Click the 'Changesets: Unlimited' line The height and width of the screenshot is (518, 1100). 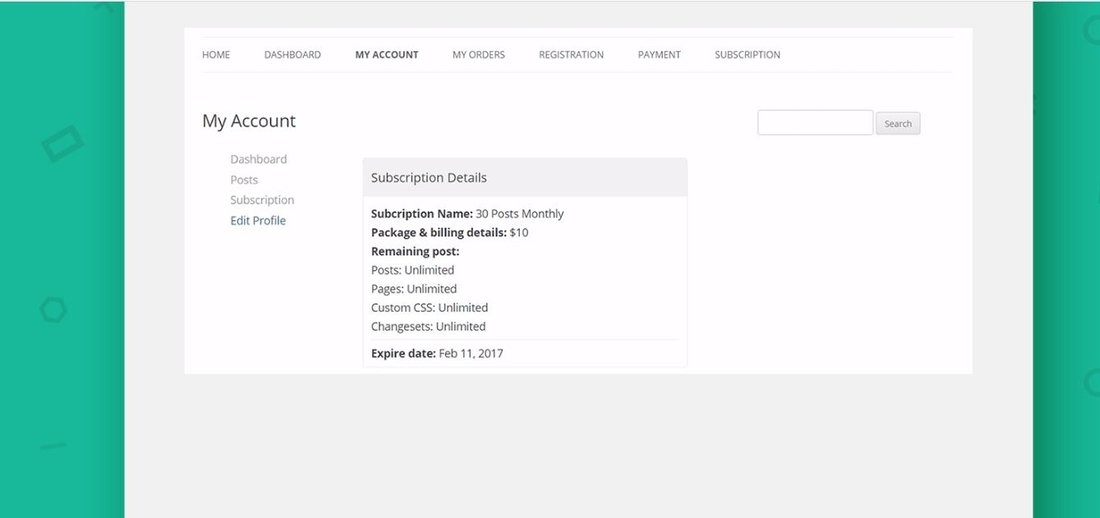(x=428, y=326)
